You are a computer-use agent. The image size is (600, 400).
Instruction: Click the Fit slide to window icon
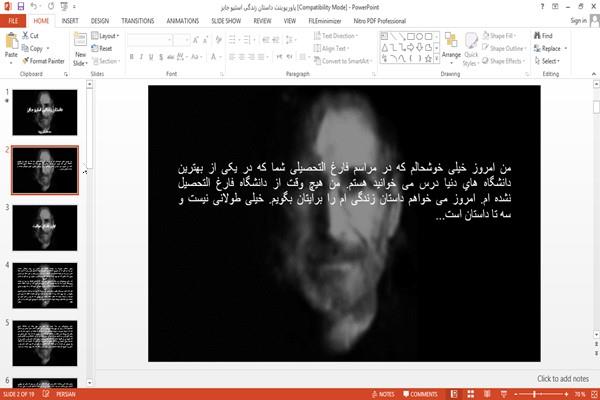(x=594, y=394)
